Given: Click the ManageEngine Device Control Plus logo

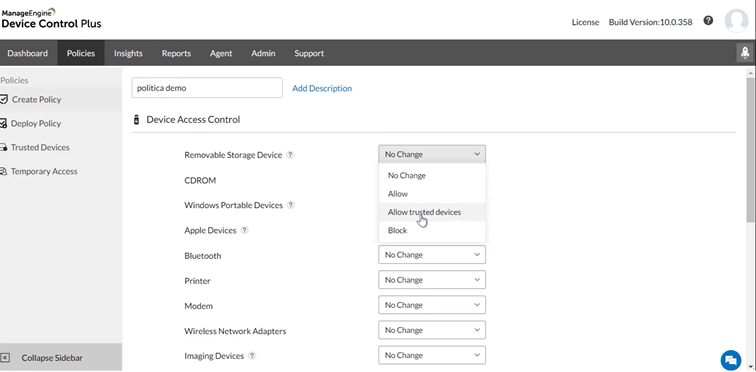Looking at the screenshot, I should pyautogui.click(x=51, y=18).
